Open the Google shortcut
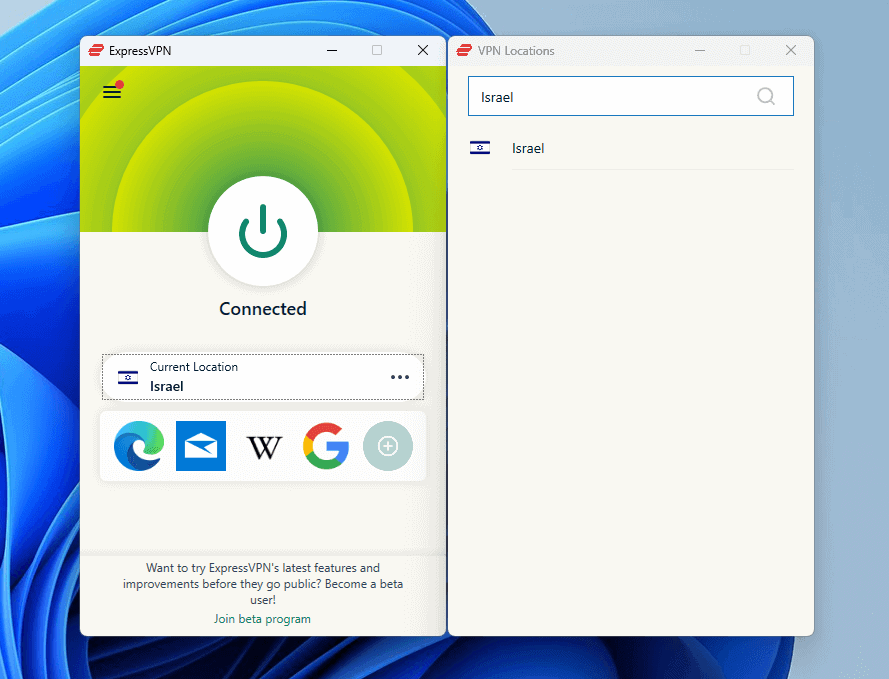This screenshot has height=679, width=889. [326, 446]
